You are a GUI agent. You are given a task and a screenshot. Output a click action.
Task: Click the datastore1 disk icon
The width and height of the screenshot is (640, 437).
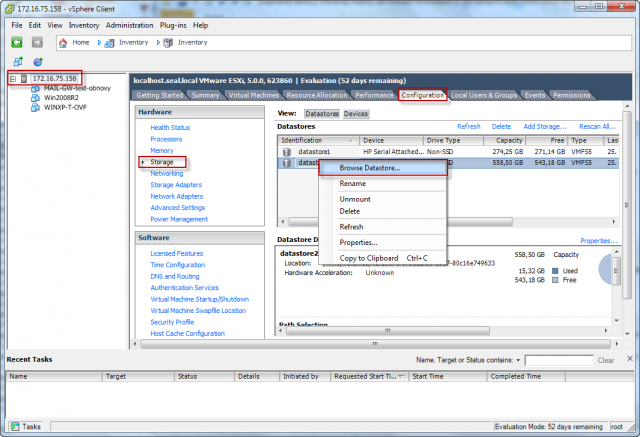click(x=287, y=152)
